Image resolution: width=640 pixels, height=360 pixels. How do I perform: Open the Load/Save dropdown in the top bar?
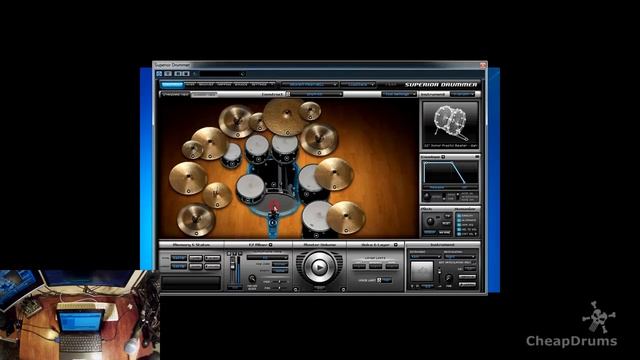358,84
